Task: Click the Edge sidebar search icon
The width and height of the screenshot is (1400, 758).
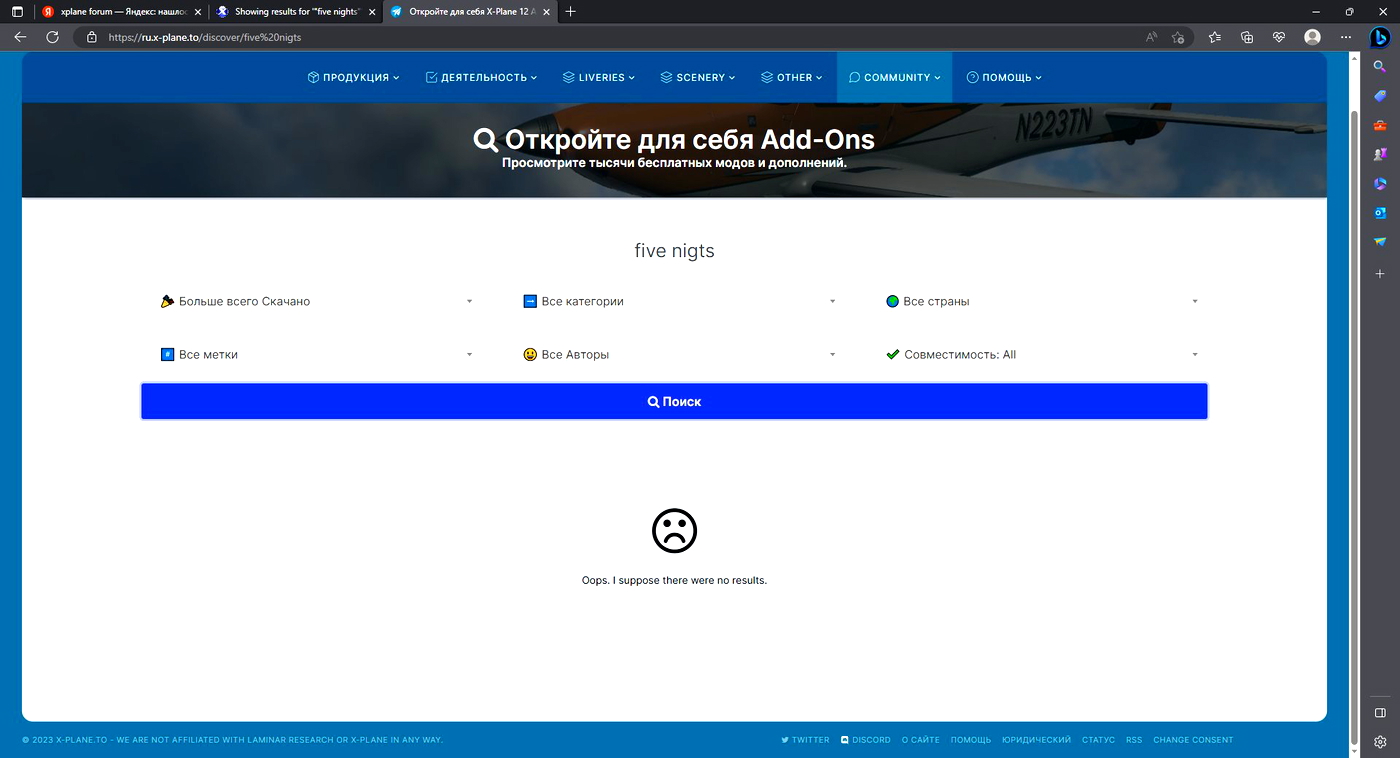Action: point(1380,67)
